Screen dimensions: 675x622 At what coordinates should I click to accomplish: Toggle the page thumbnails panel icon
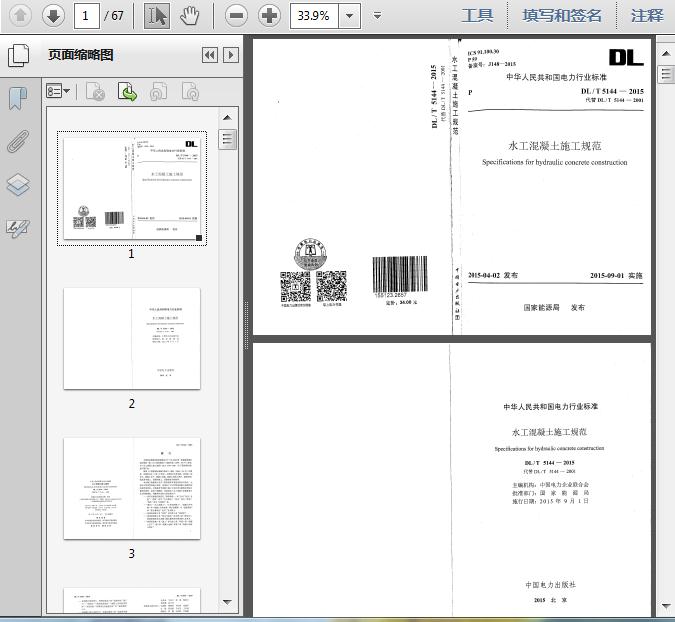coord(18,55)
